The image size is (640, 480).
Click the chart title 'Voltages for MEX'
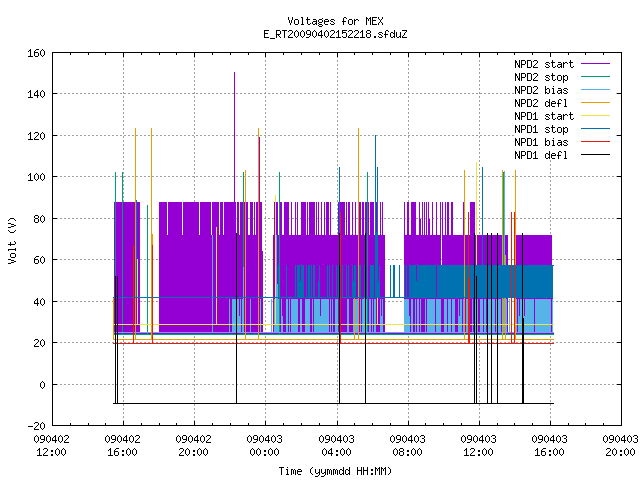pos(335,21)
